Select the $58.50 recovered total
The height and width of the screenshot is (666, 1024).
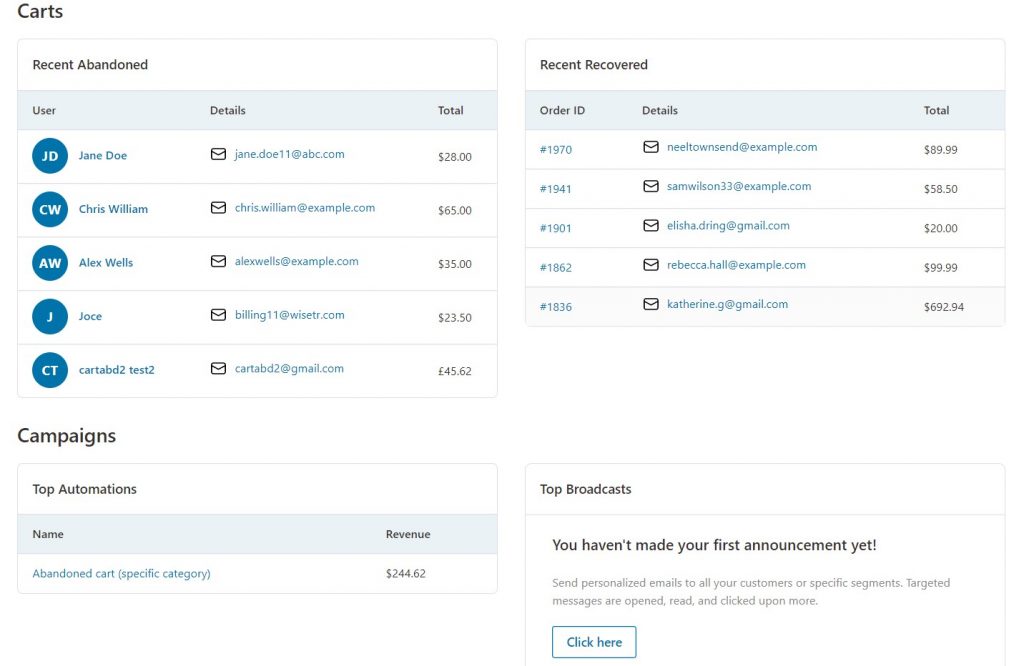click(940, 189)
